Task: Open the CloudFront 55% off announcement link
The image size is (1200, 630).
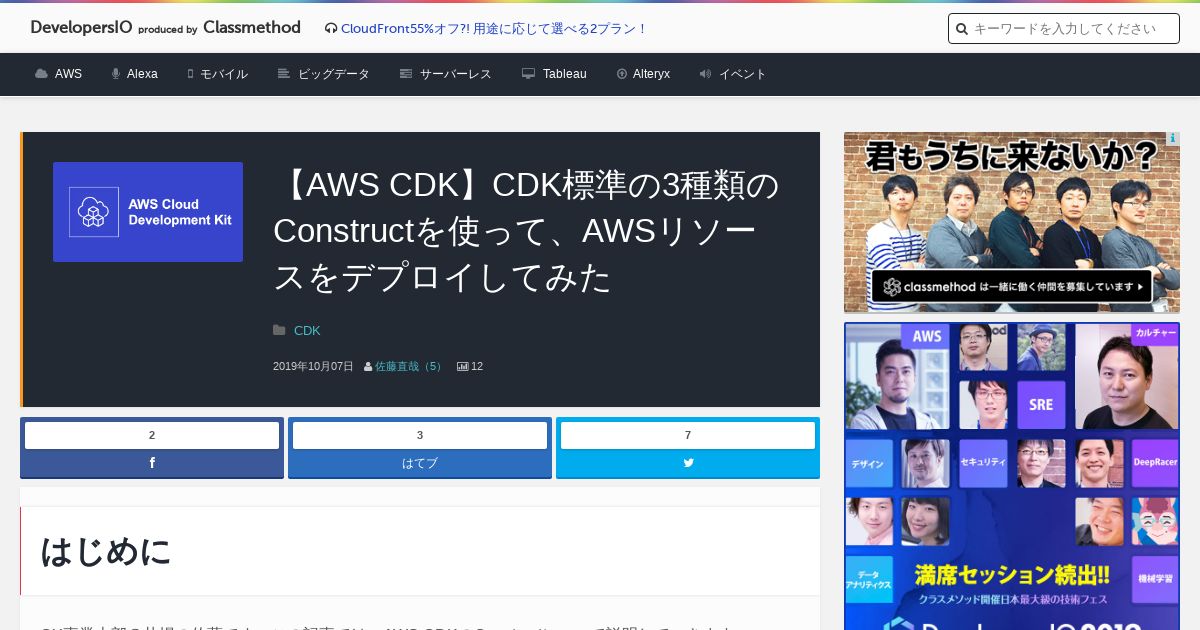Action: tap(494, 28)
